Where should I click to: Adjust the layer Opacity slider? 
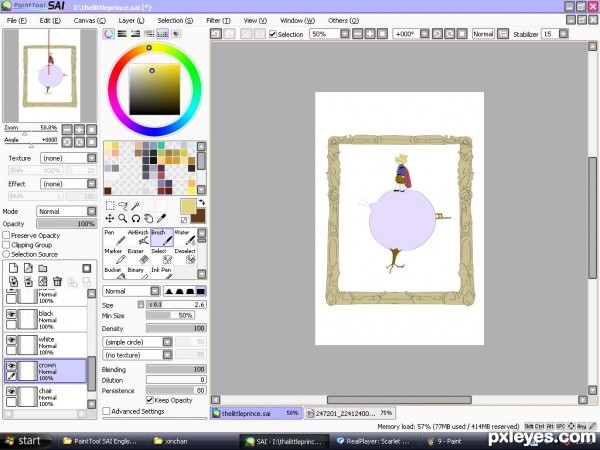tap(67, 224)
